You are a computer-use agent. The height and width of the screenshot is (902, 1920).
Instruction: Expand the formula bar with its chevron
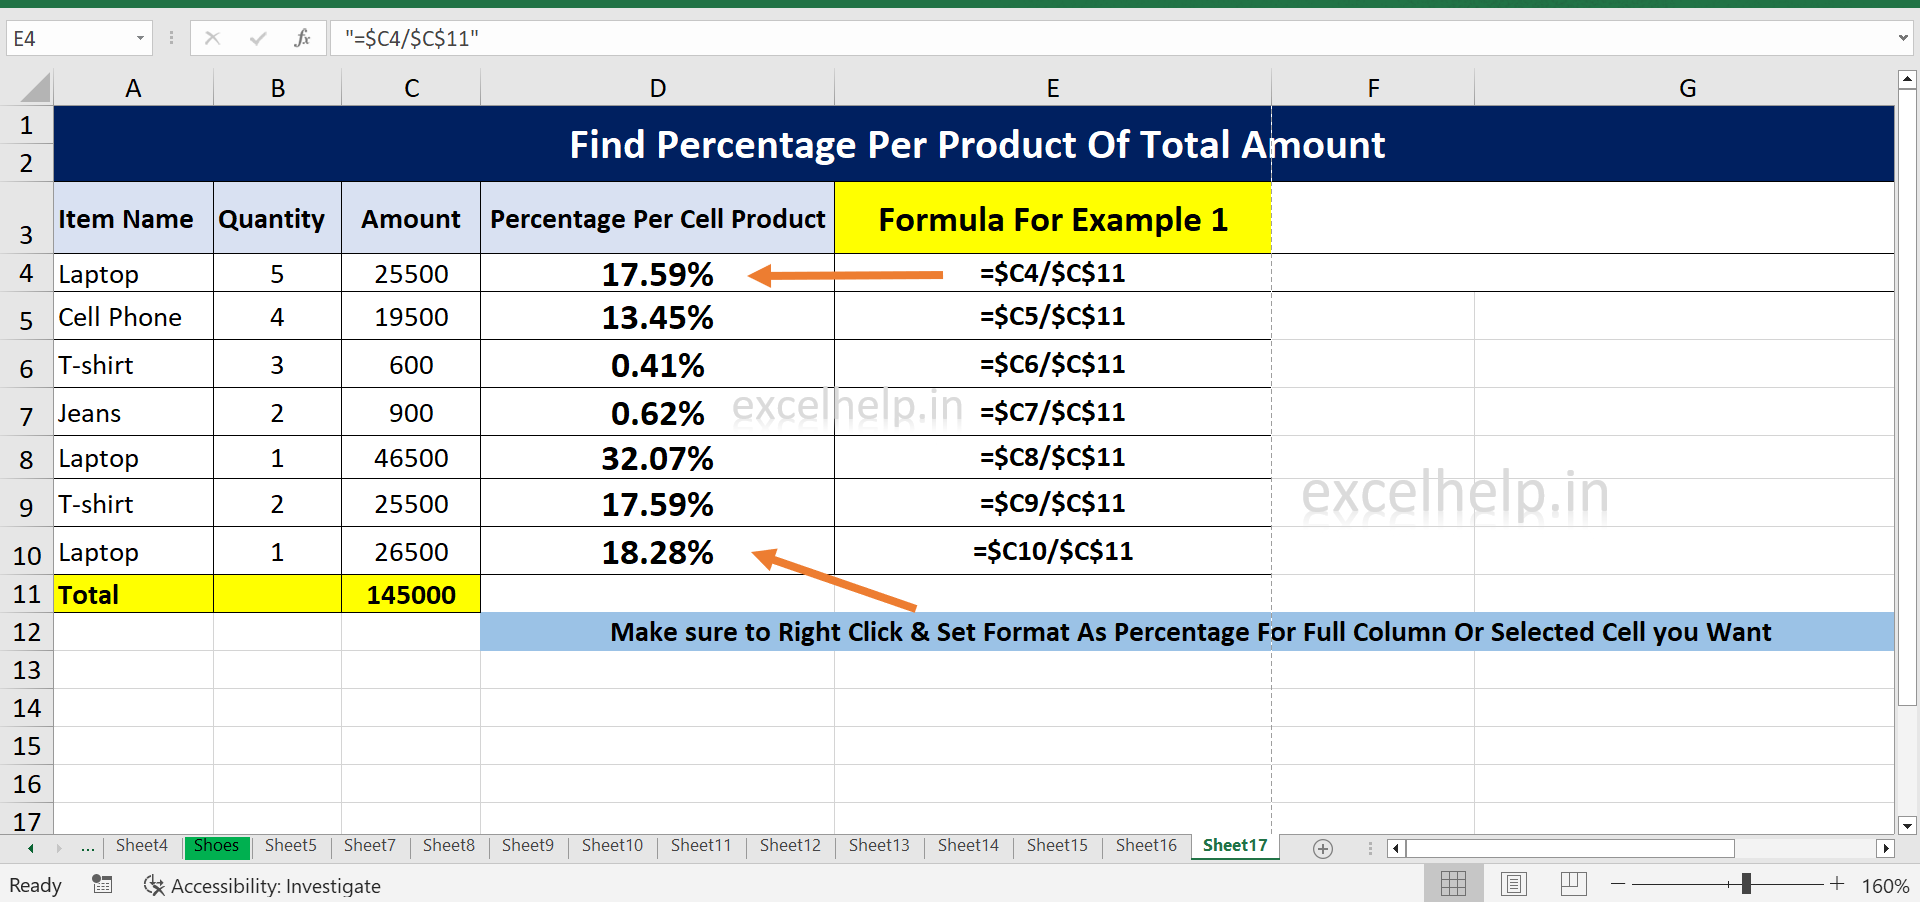(x=1902, y=38)
